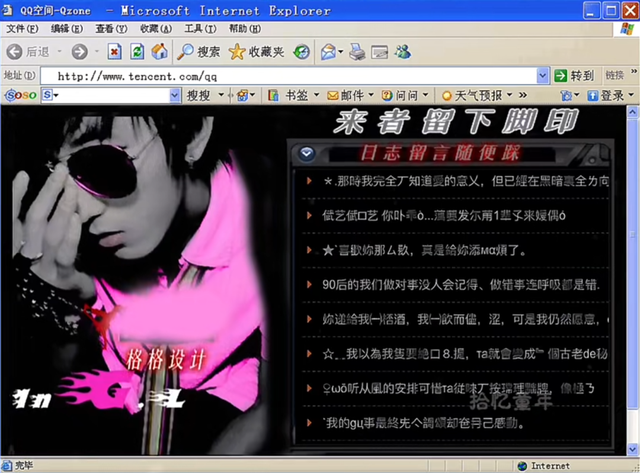Expand the 搜搜 dropdown arrow
The image size is (640, 473).
pos(221,95)
